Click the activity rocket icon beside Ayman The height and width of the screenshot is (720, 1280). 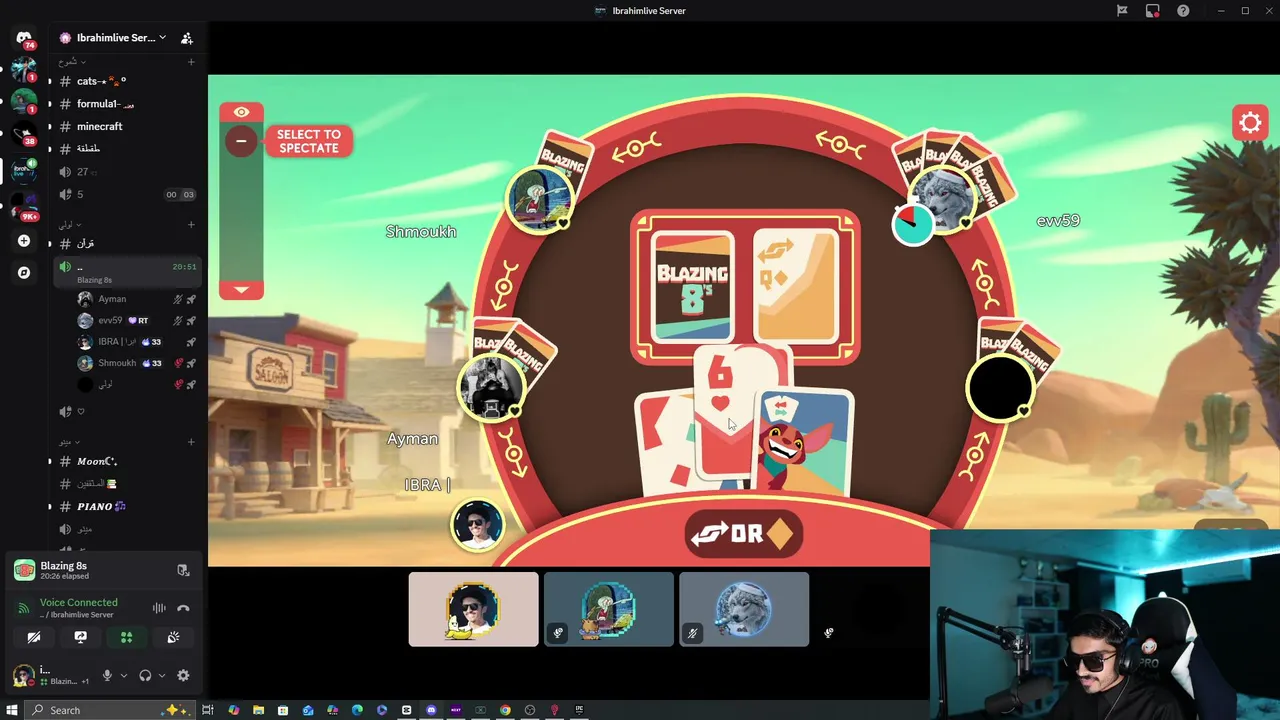(x=190, y=299)
